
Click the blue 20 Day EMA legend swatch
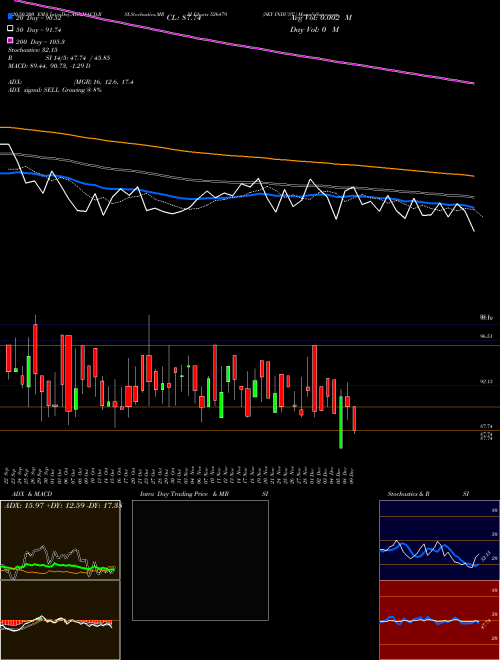pos(10,17)
